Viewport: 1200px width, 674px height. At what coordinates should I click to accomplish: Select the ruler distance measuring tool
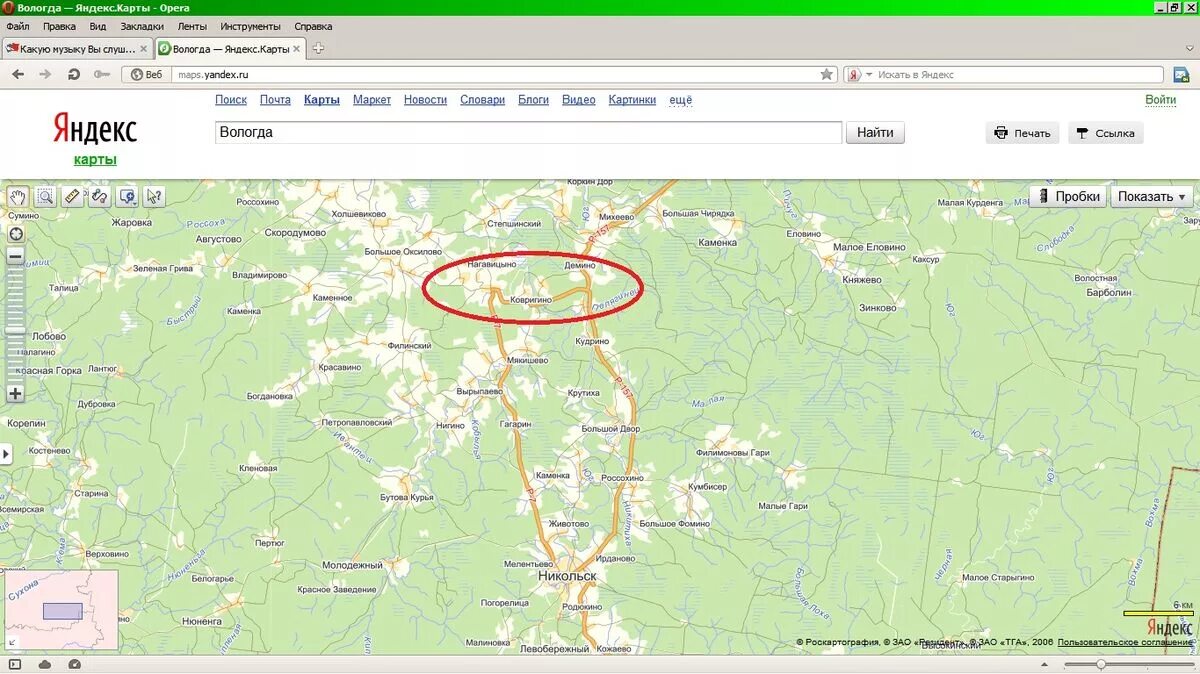coord(72,196)
